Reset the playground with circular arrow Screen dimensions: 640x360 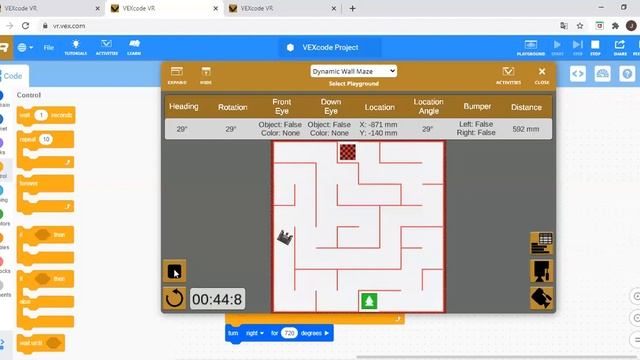pyautogui.click(x=174, y=298)
